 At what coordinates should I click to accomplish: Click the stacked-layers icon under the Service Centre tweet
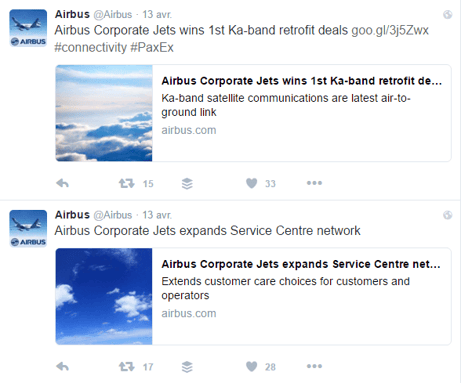coord(187,367)
